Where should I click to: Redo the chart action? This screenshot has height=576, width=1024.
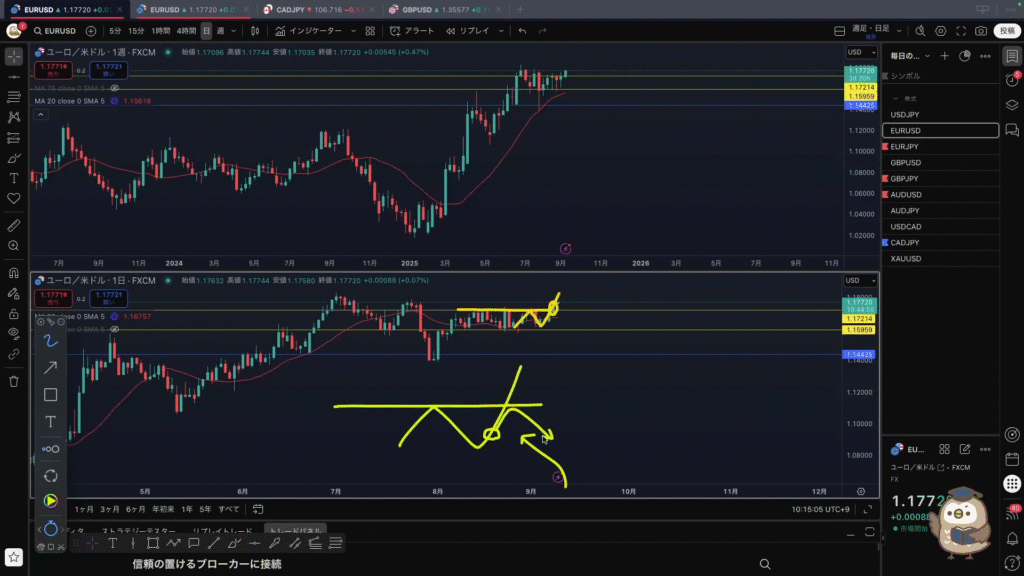[543, 31]
